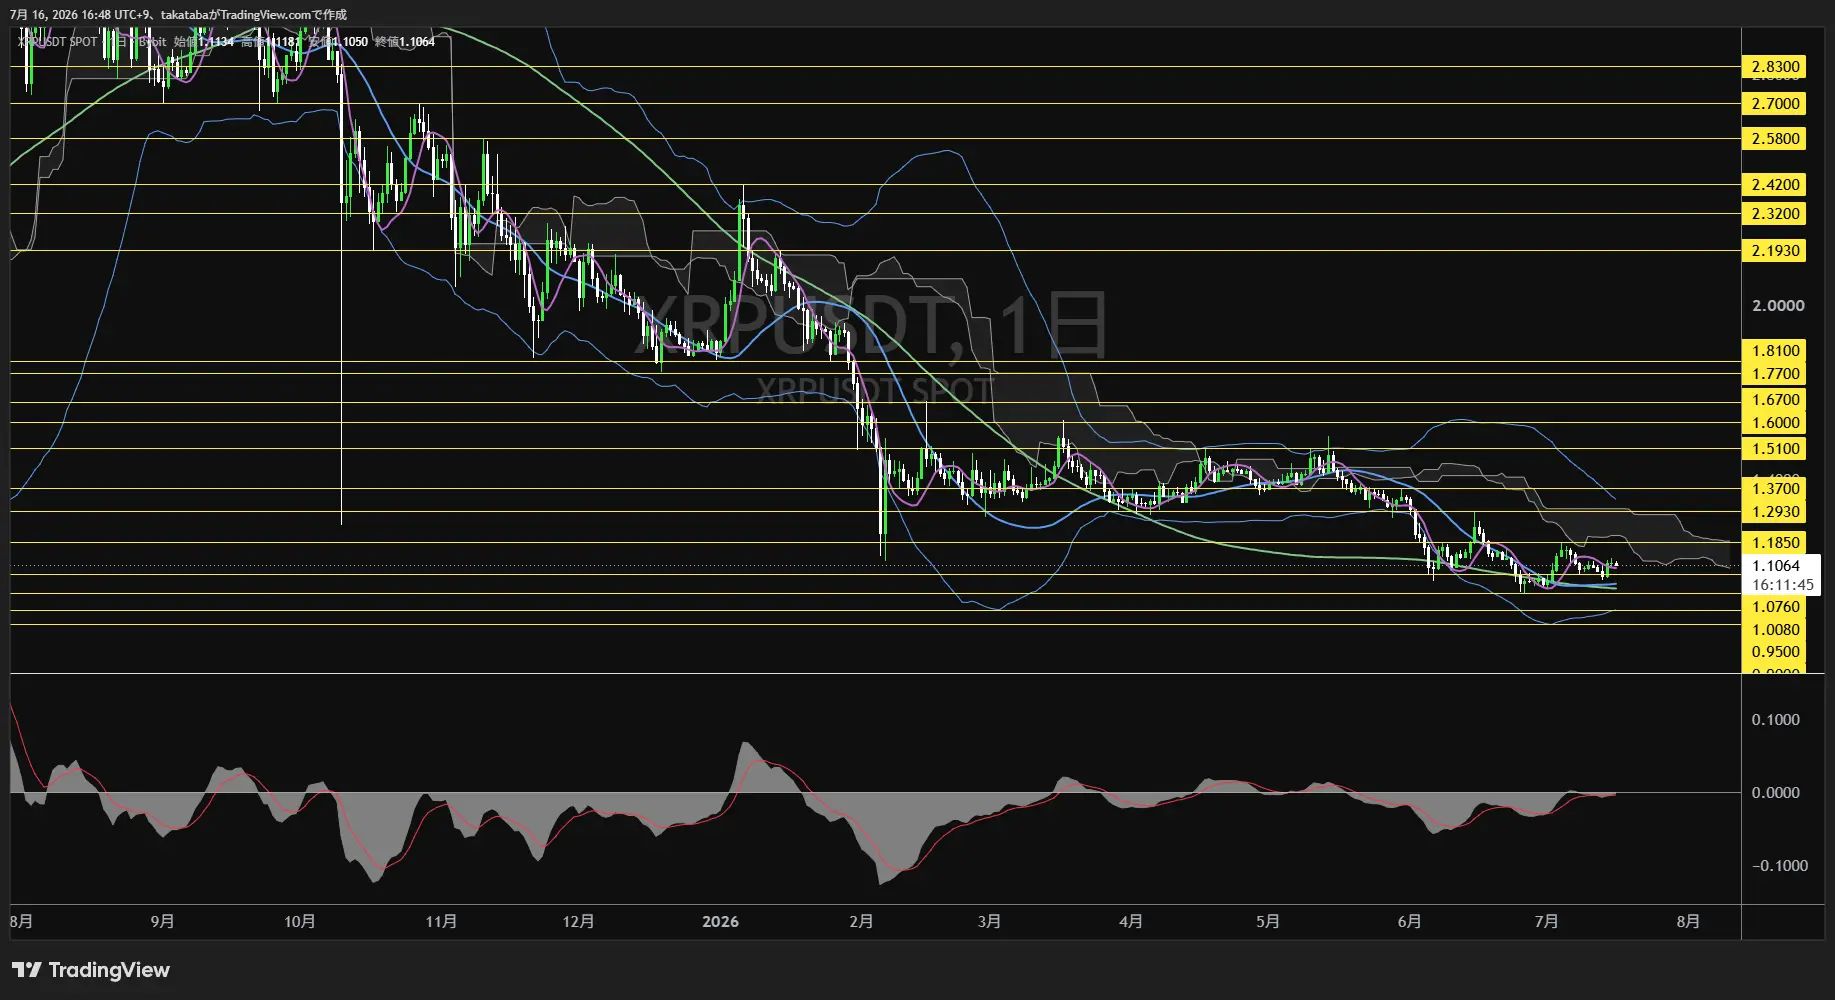Select the 1.7700 price level label
Screen dimensions: 1835x1000
coord(1775,373)
